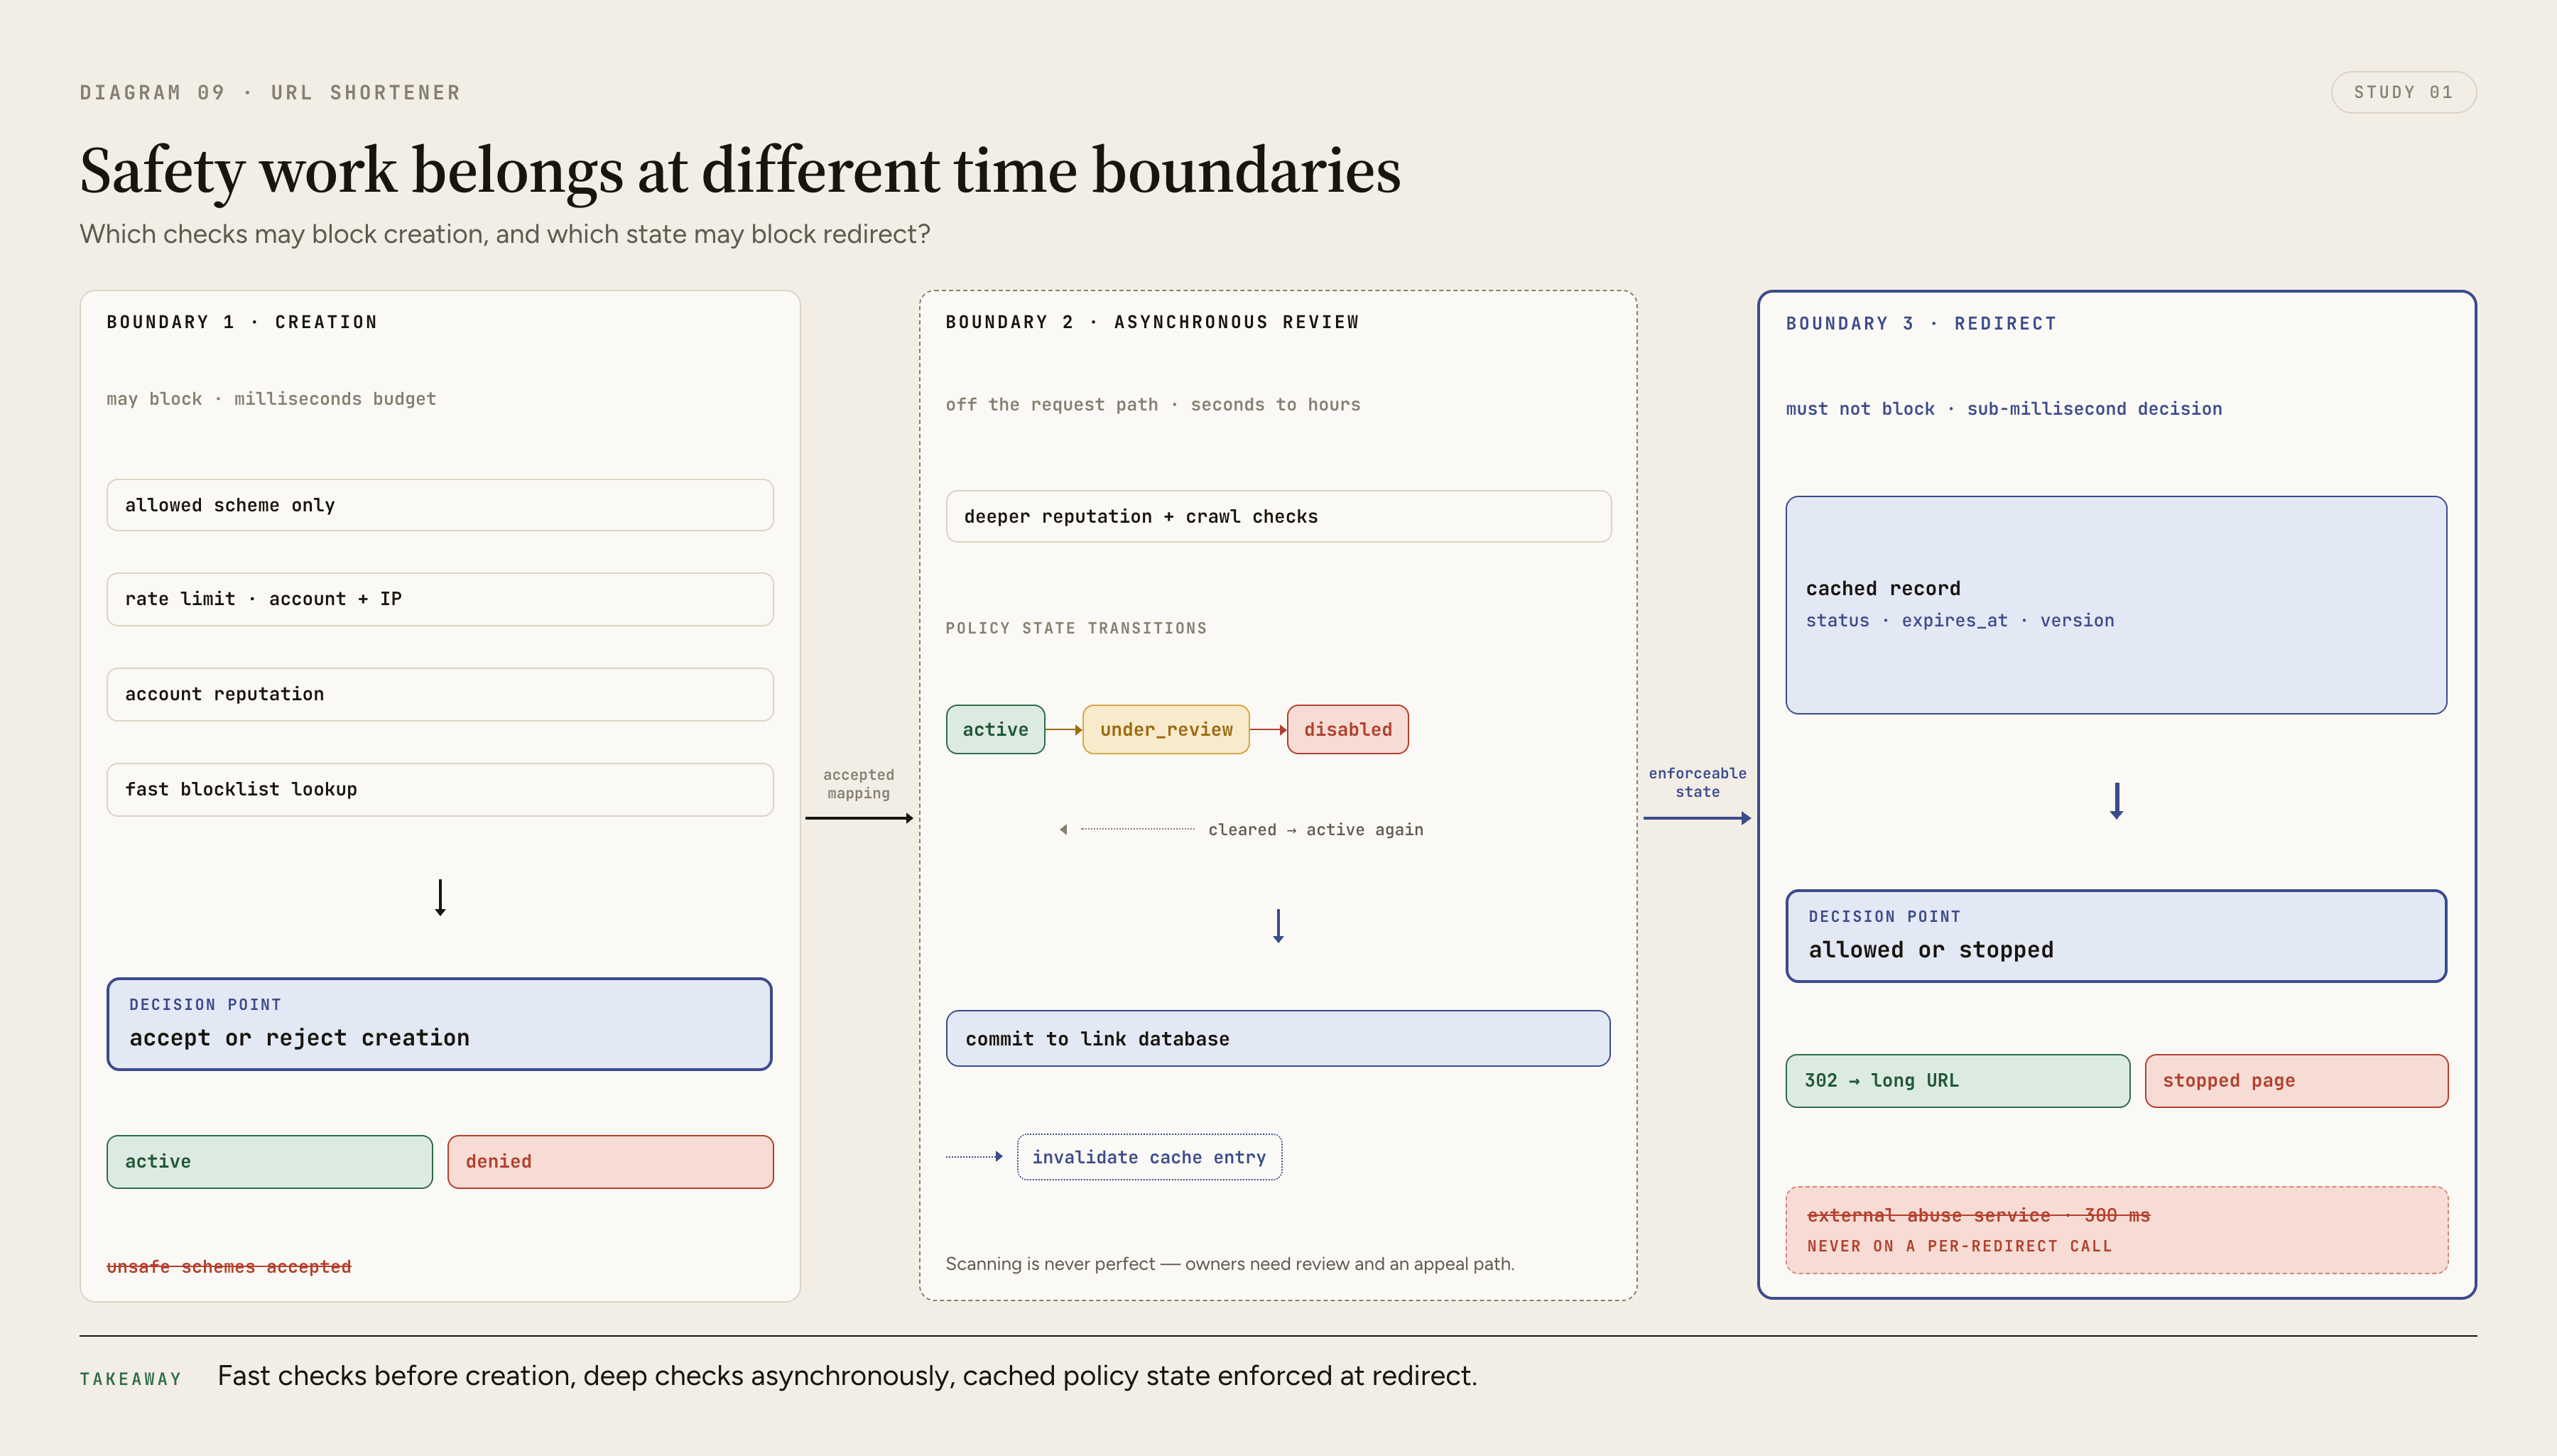Screen dimensions: 2557x1456
Task: Click the struck-through 'unsafe schemes accepted' text
Action: click(229, 1266)
